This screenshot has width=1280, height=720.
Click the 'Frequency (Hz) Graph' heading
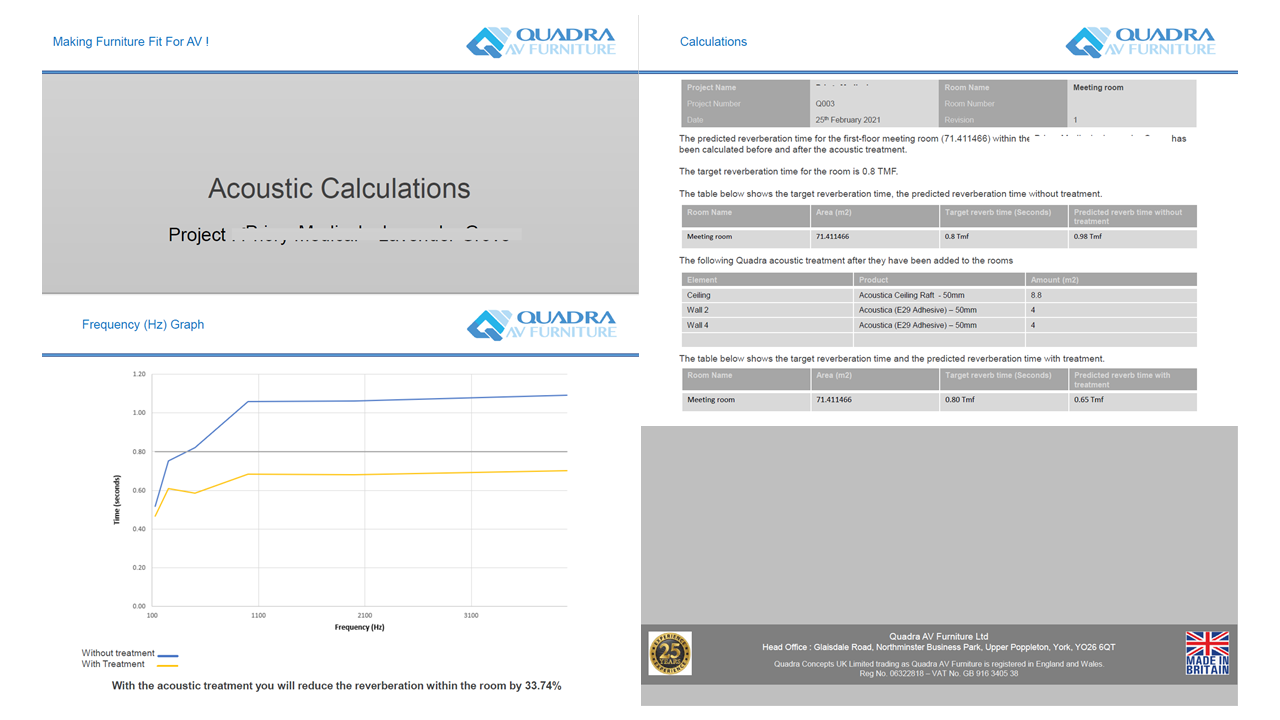click(x=143, y=325)
